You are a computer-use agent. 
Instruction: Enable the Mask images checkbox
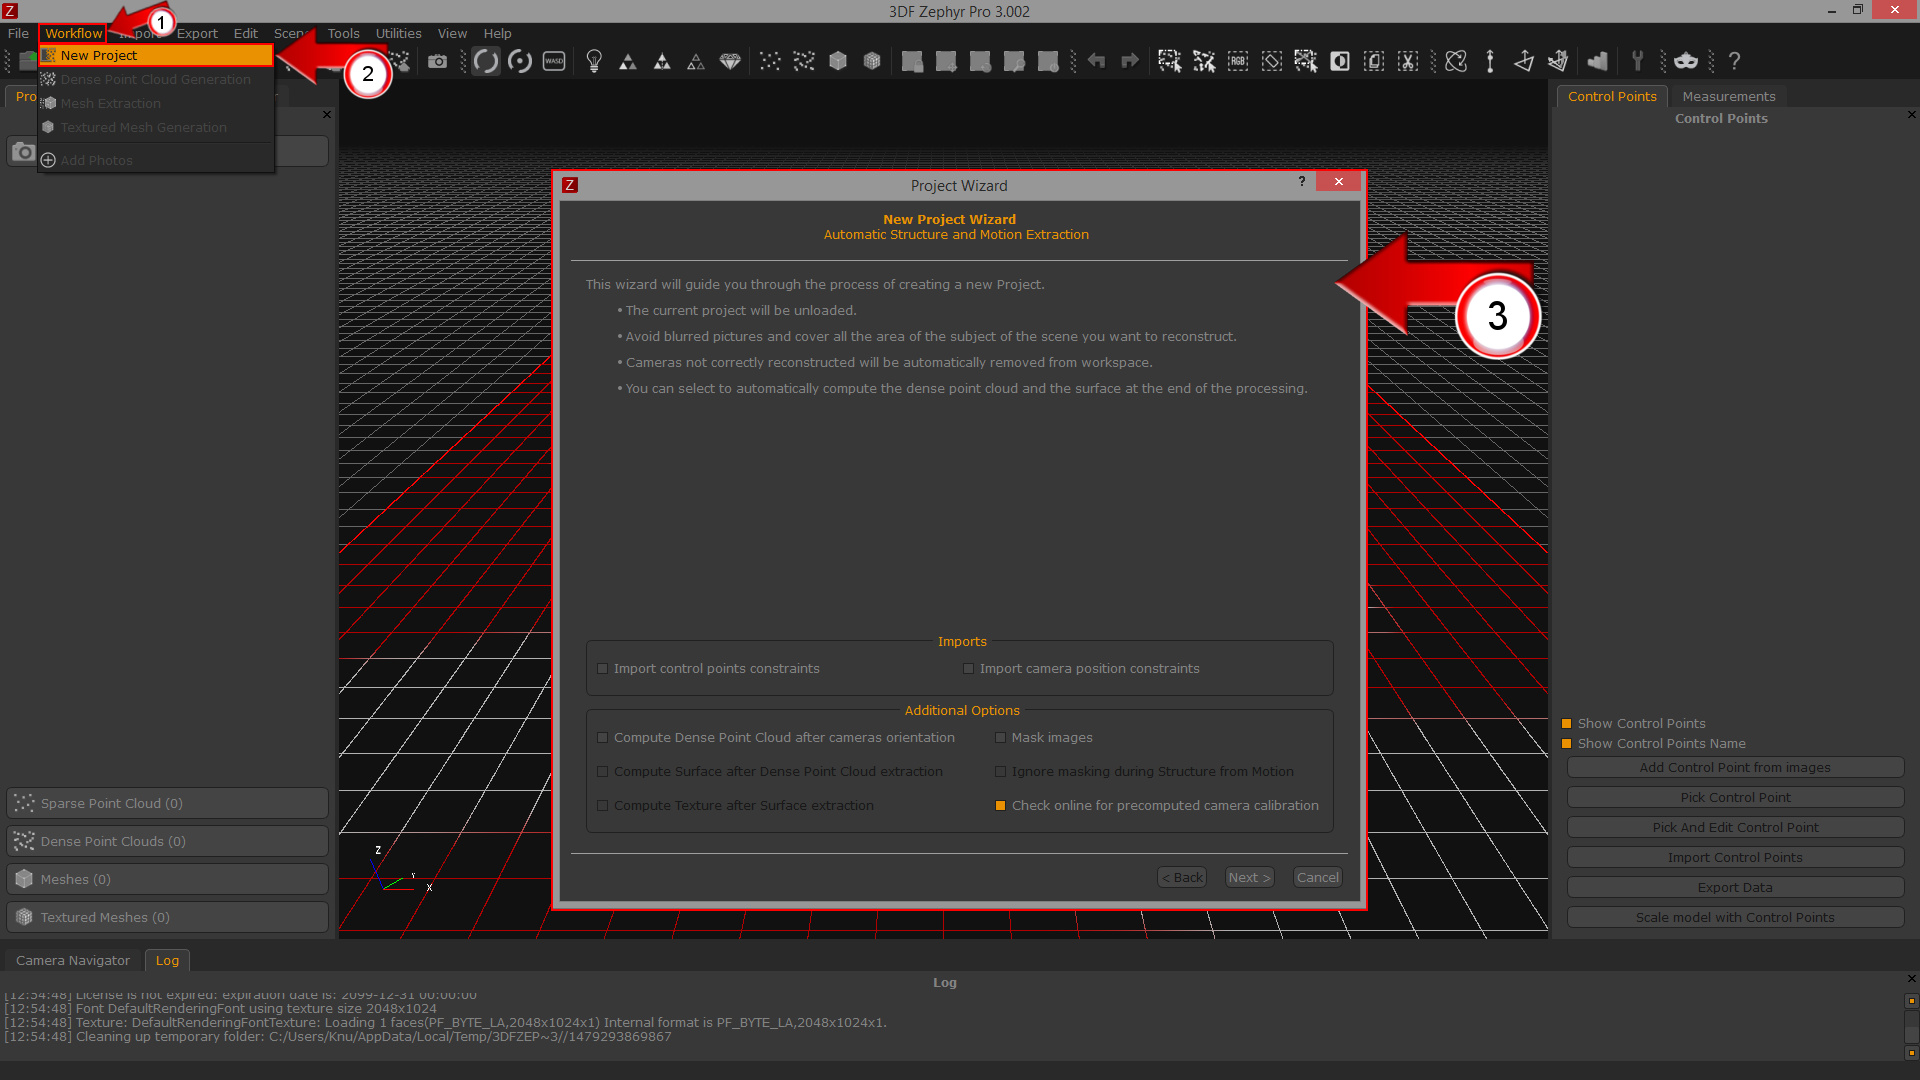[x=1000, y=738]
